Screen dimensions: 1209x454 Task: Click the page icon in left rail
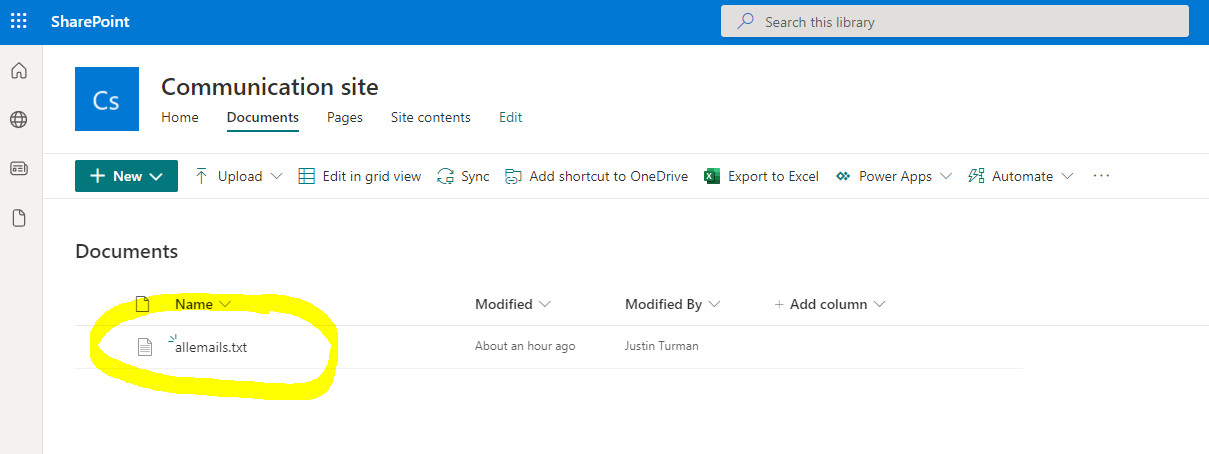click(19, 218)
